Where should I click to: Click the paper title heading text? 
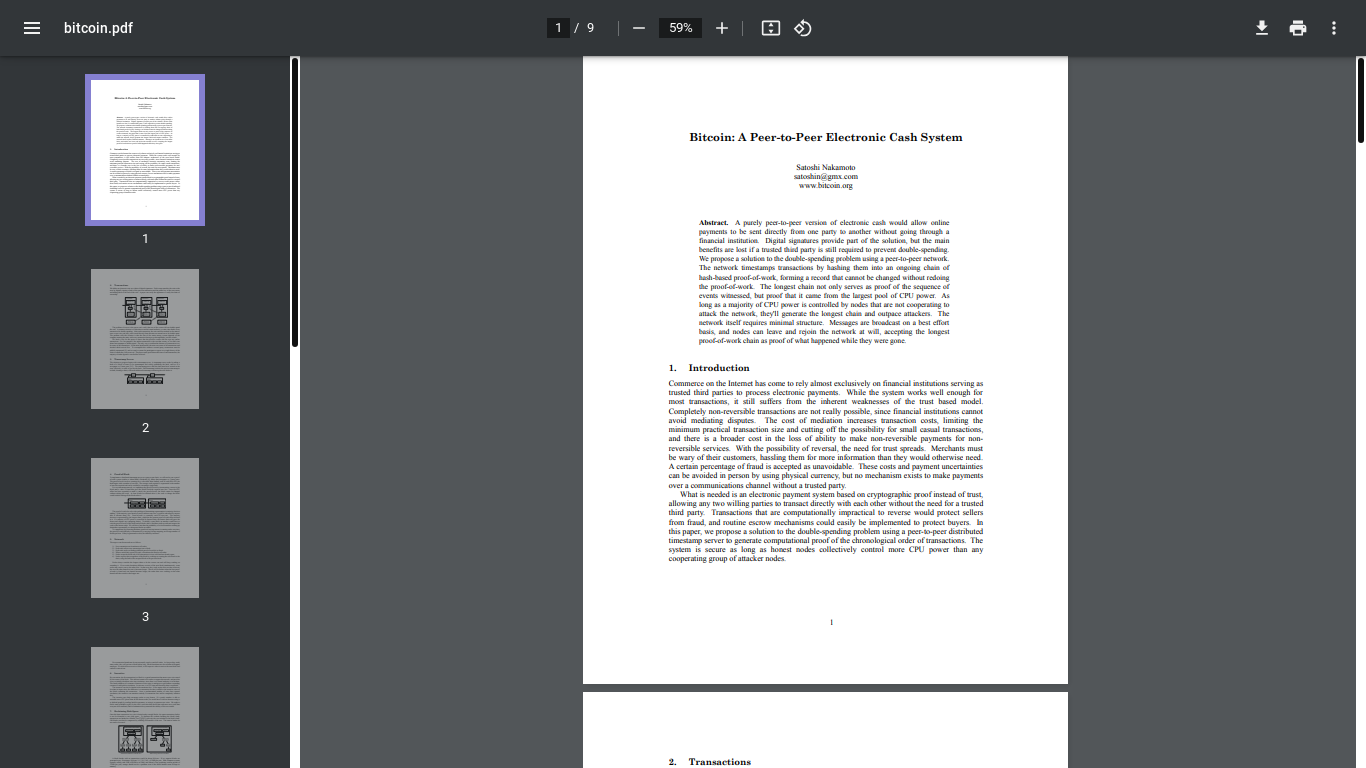click(x=825, y=138)
